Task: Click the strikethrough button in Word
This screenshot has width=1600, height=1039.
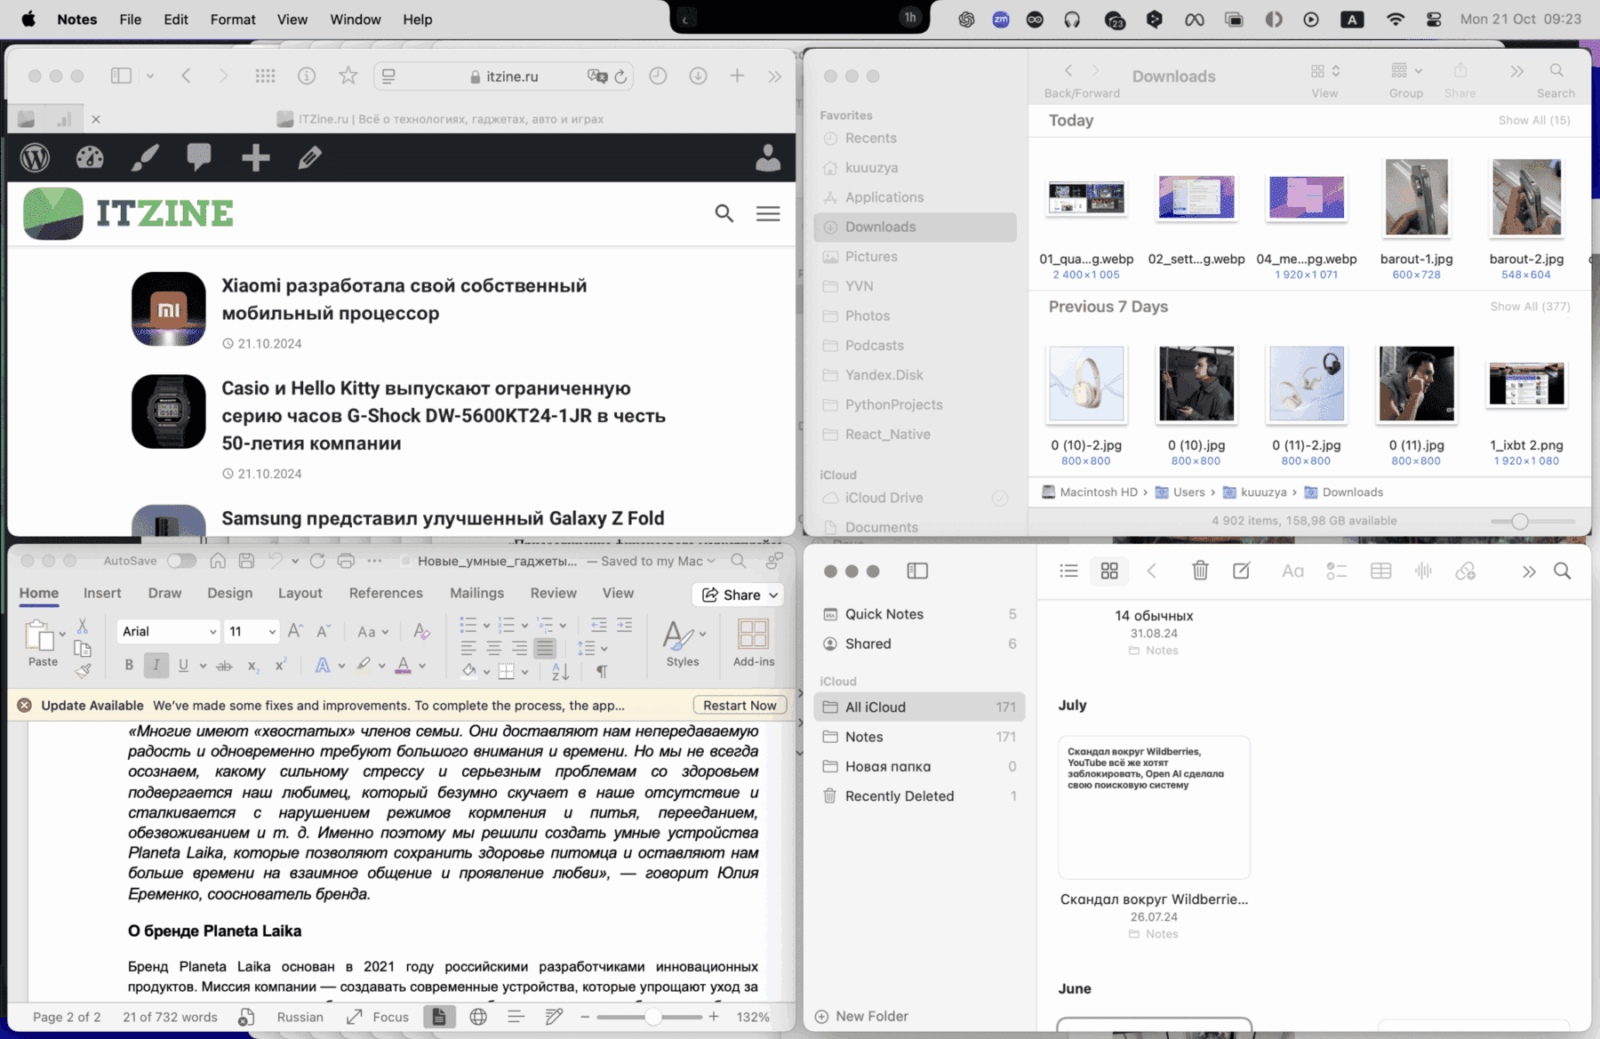Action: pos(224,665)
